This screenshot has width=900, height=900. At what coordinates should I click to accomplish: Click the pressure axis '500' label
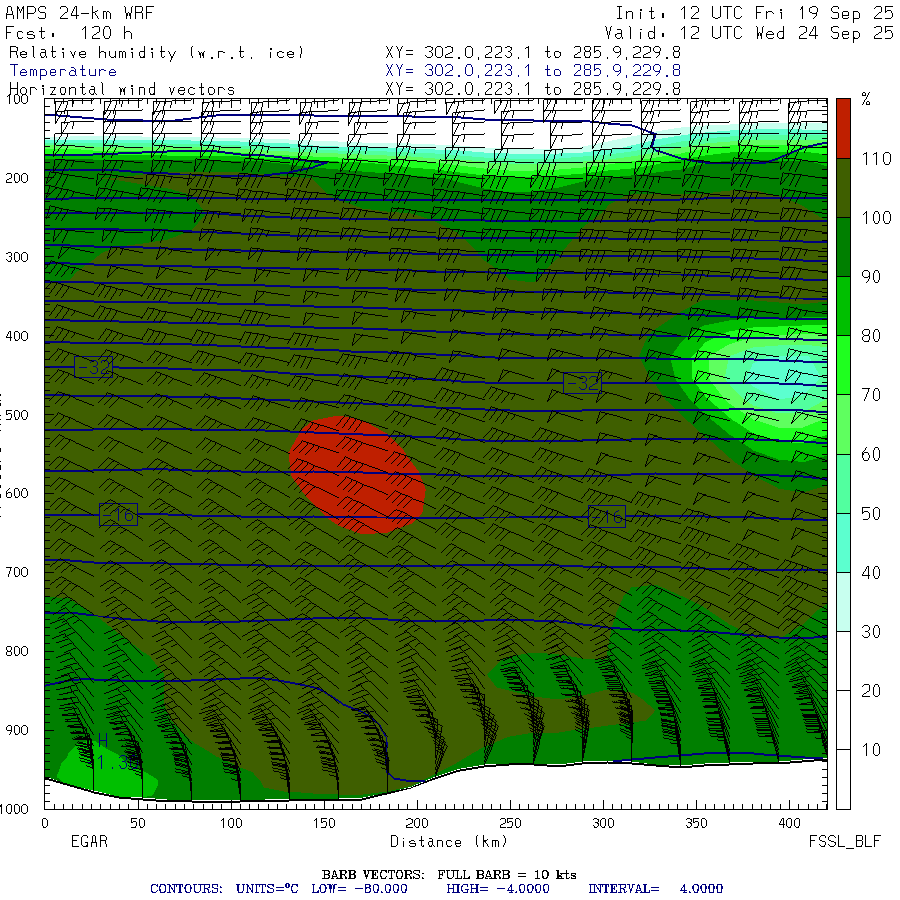click(17, 414)
